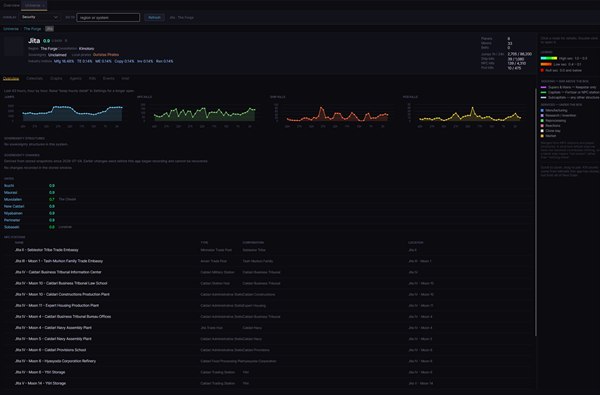
Task: Select Caldari Business Tribunal Information Center row
Action: pyautogui.click(x=268, y=272)
